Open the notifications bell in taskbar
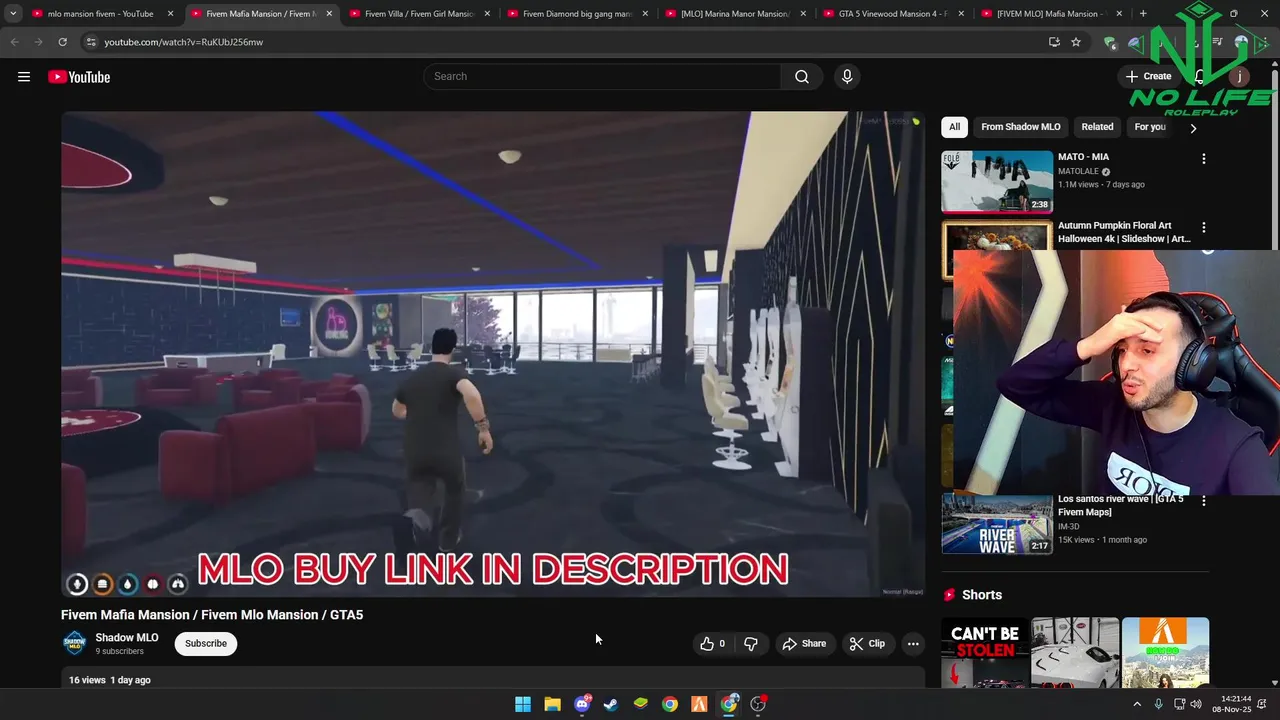Screen dimensions: 1280x720 1262,704
